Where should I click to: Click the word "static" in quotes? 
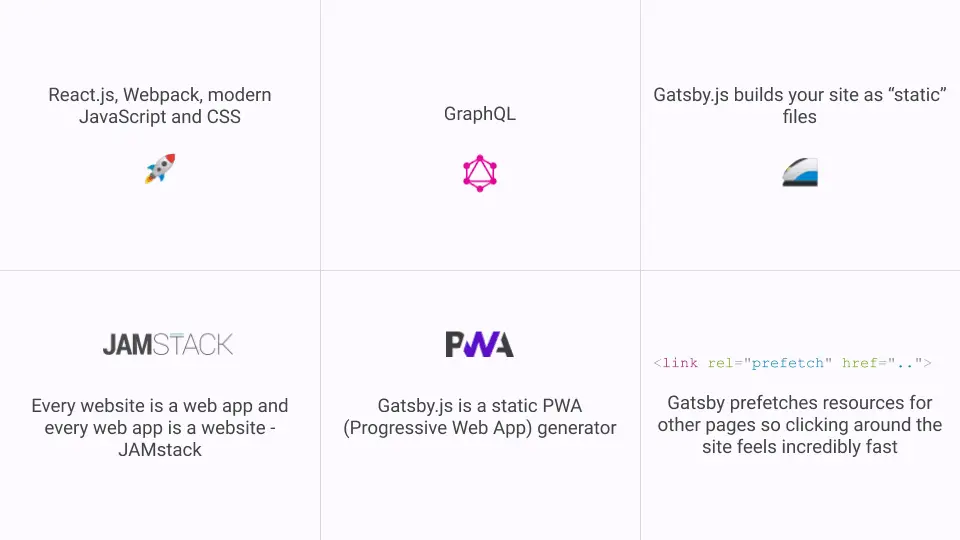pos(915,95)
